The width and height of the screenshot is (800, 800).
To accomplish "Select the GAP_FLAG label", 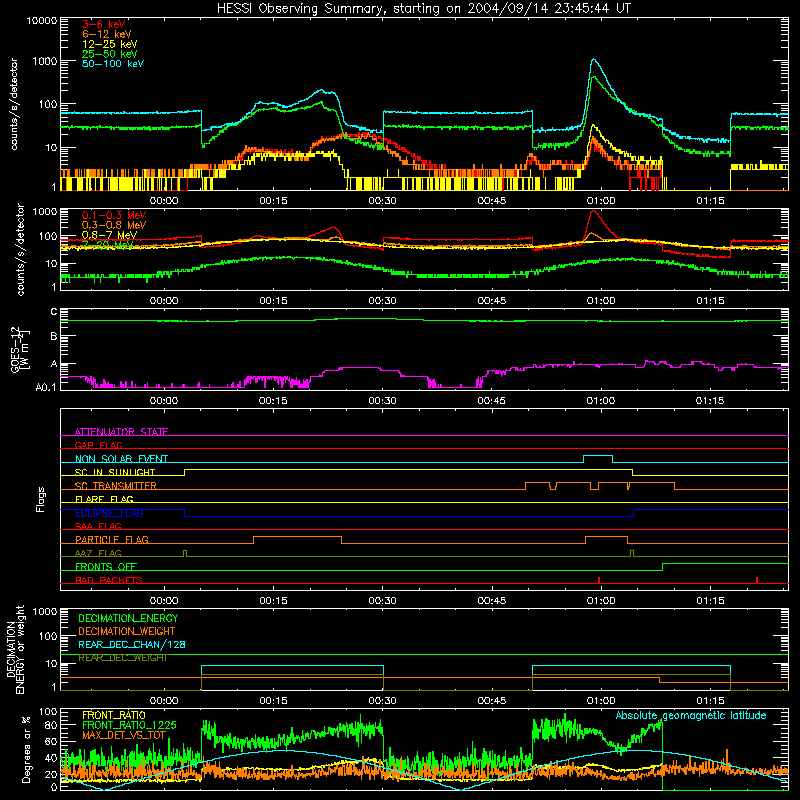I will coord(98,445).
